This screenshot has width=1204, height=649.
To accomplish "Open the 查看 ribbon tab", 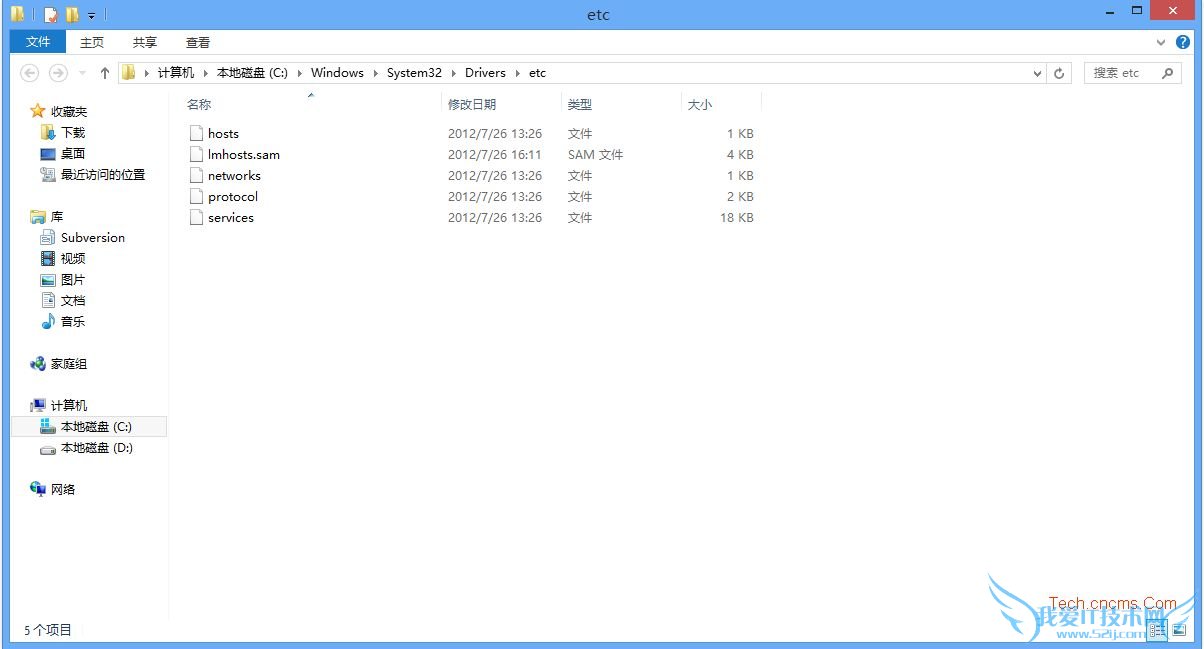I will coord(198,42).
